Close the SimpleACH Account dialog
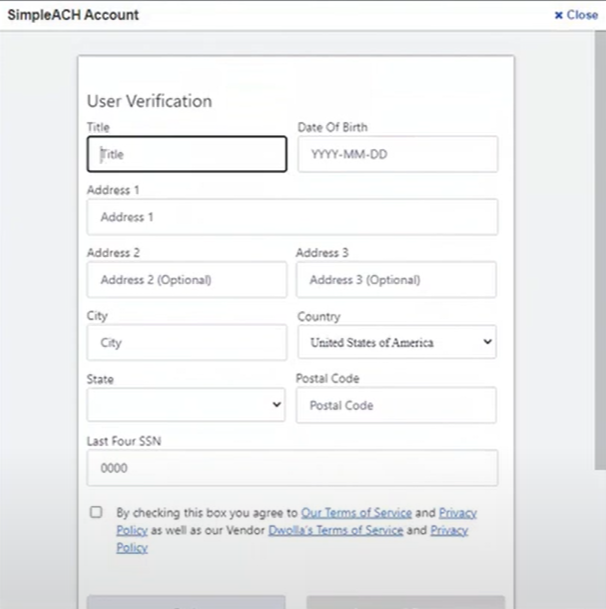 [576, 15]
